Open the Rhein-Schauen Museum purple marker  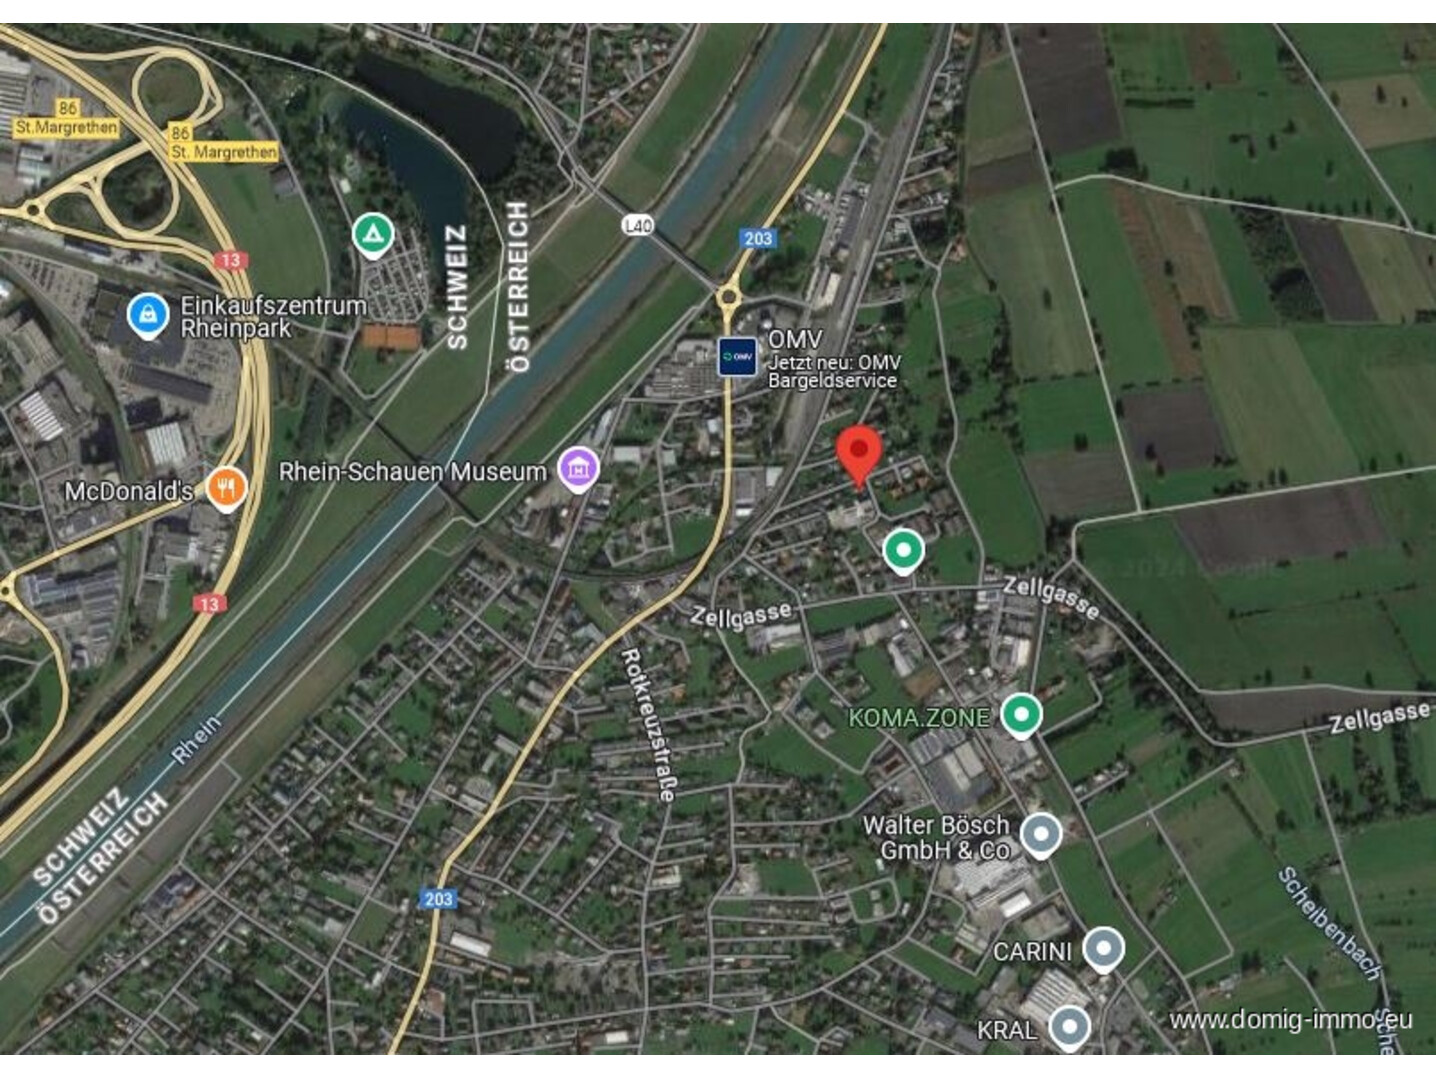point(578,468)
